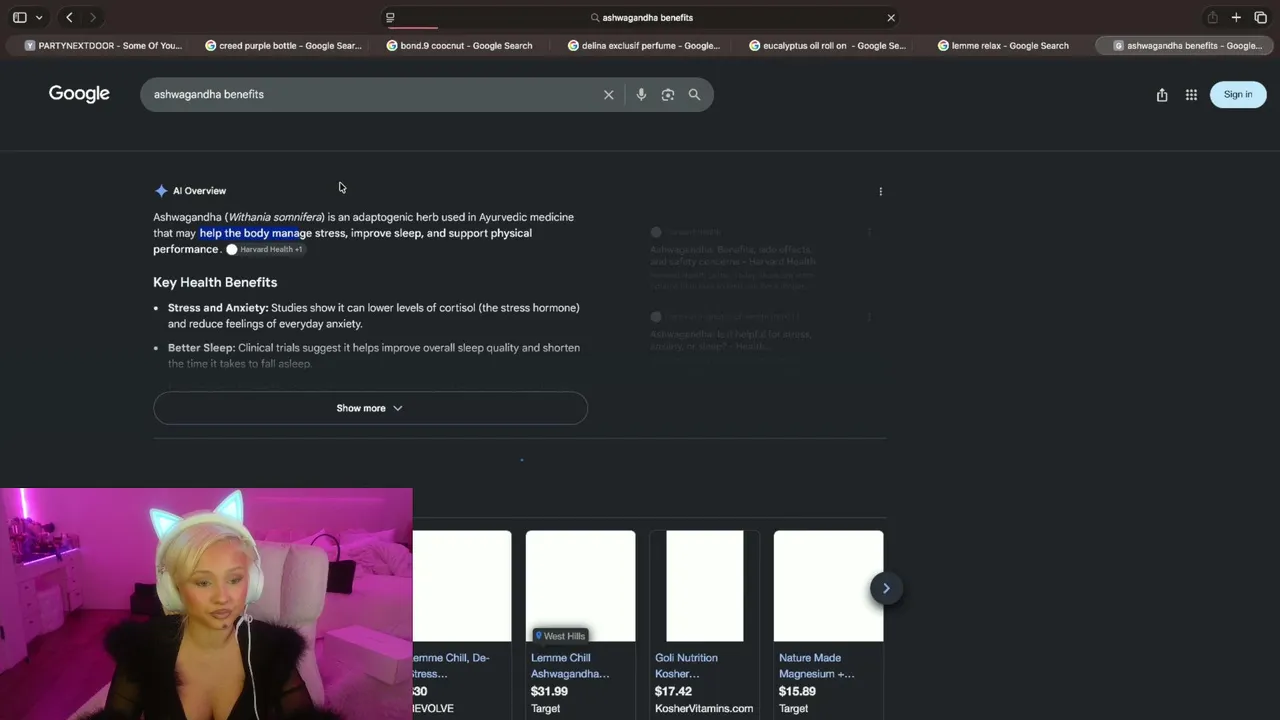Open a new tab with the plus icon
The height and width of the screenshot is (720, 1280).
pos(1236,17)
